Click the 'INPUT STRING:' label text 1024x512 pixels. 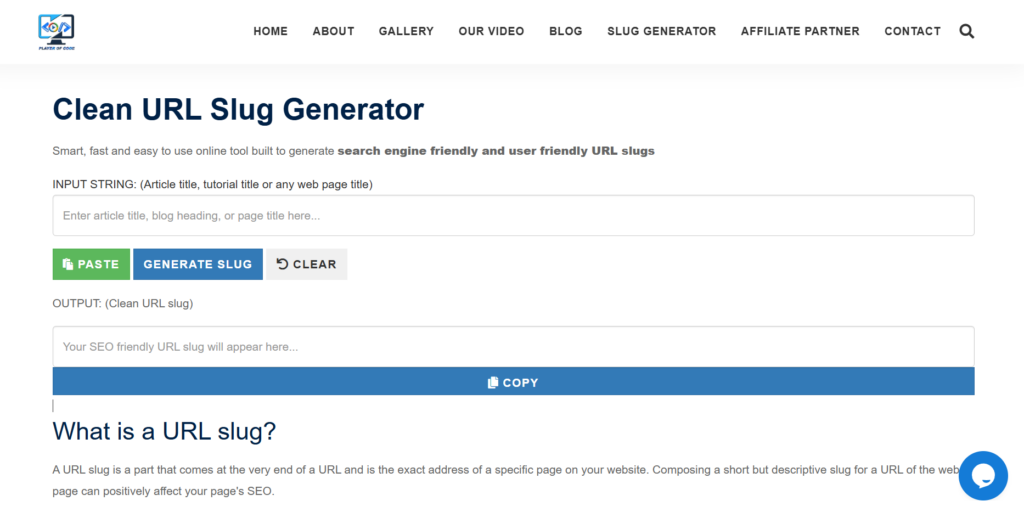pos(95,185)
